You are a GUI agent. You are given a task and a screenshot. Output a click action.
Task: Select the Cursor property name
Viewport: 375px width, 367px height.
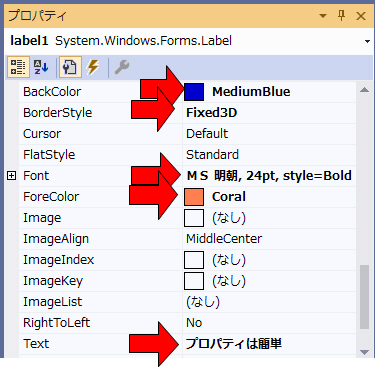click(x=42, y=134)
